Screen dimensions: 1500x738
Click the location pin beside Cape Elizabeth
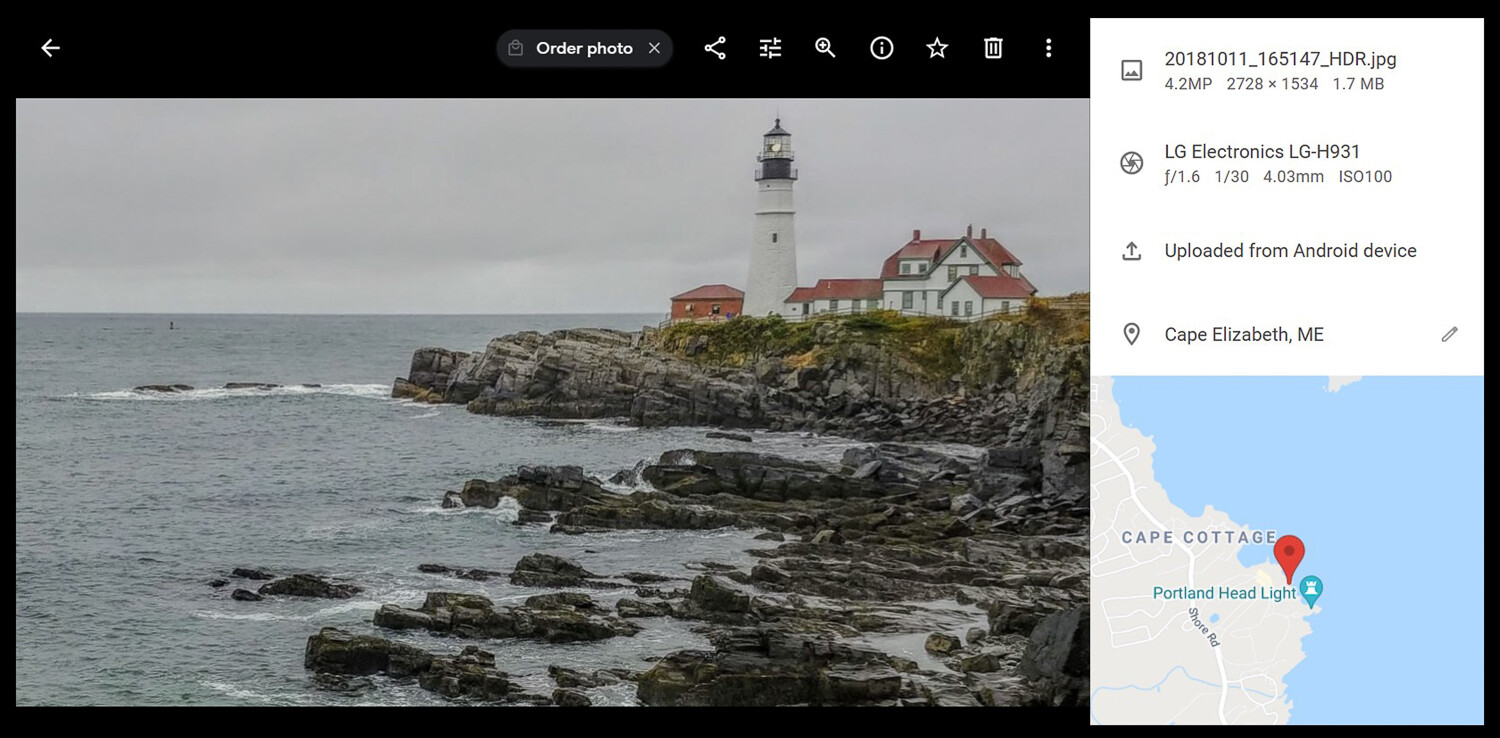pyautogui.click(x=1131, y=334)
